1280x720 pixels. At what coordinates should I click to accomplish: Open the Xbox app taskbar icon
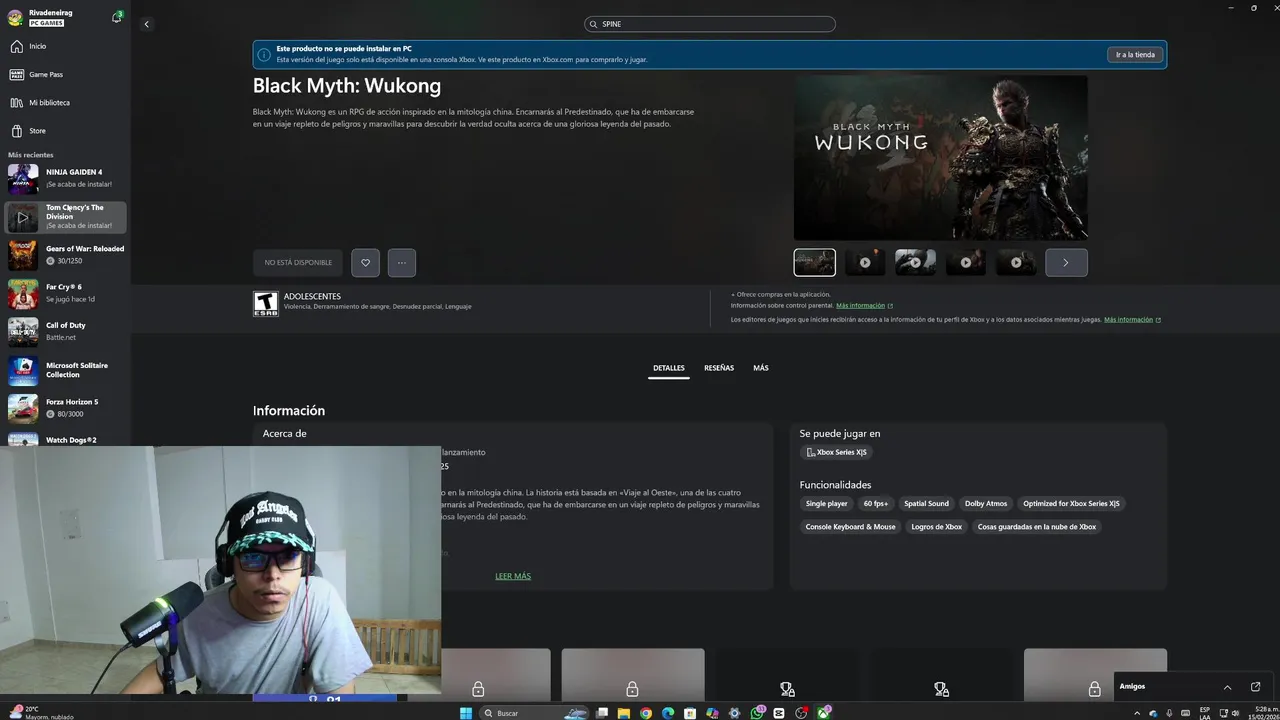pos(823,713)
